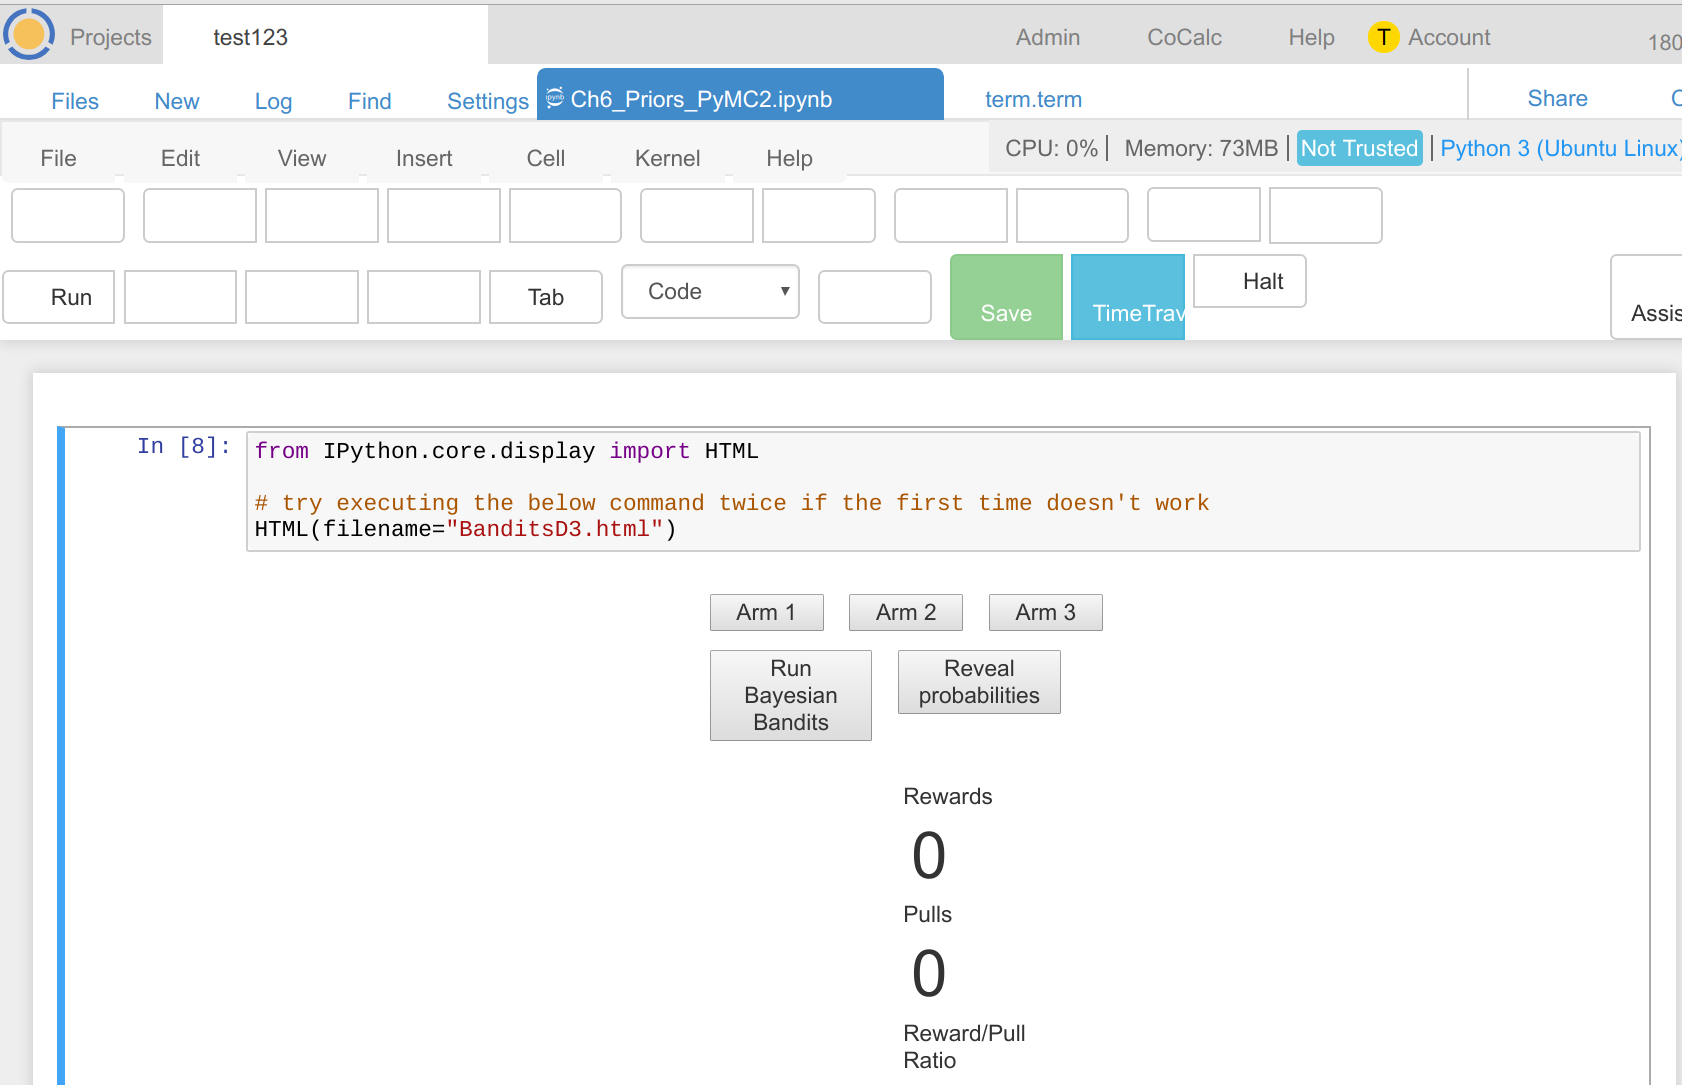Save the notebook
Image resolution: width=1682 pixels, height=1085 pixels.
pyautogui.click(x=1006, y=297)
